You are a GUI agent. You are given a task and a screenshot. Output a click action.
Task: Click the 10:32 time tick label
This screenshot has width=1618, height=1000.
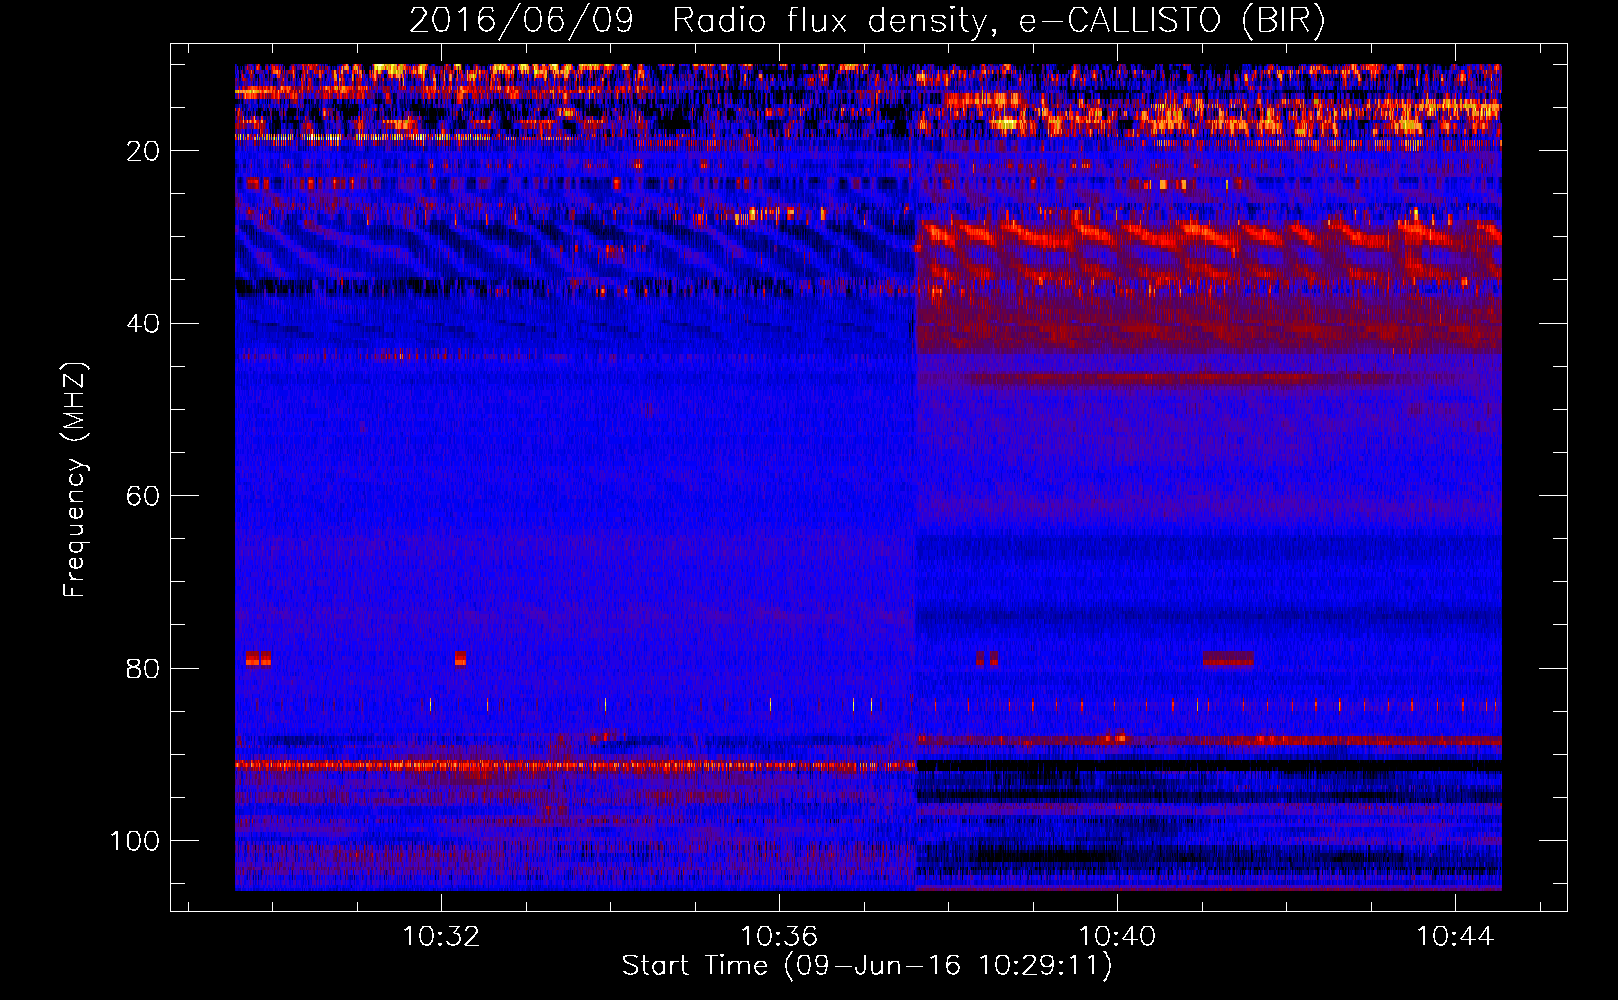[x=440, y=936]
